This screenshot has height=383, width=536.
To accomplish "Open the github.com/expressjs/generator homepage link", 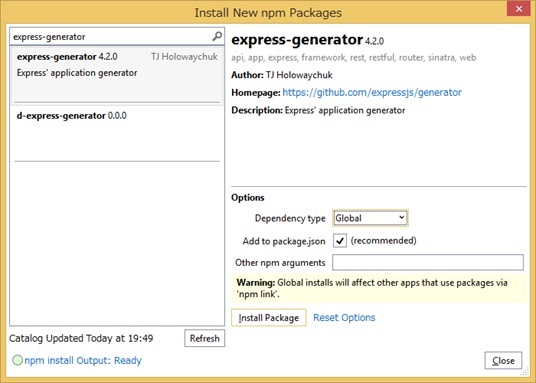I will [372, 92].
